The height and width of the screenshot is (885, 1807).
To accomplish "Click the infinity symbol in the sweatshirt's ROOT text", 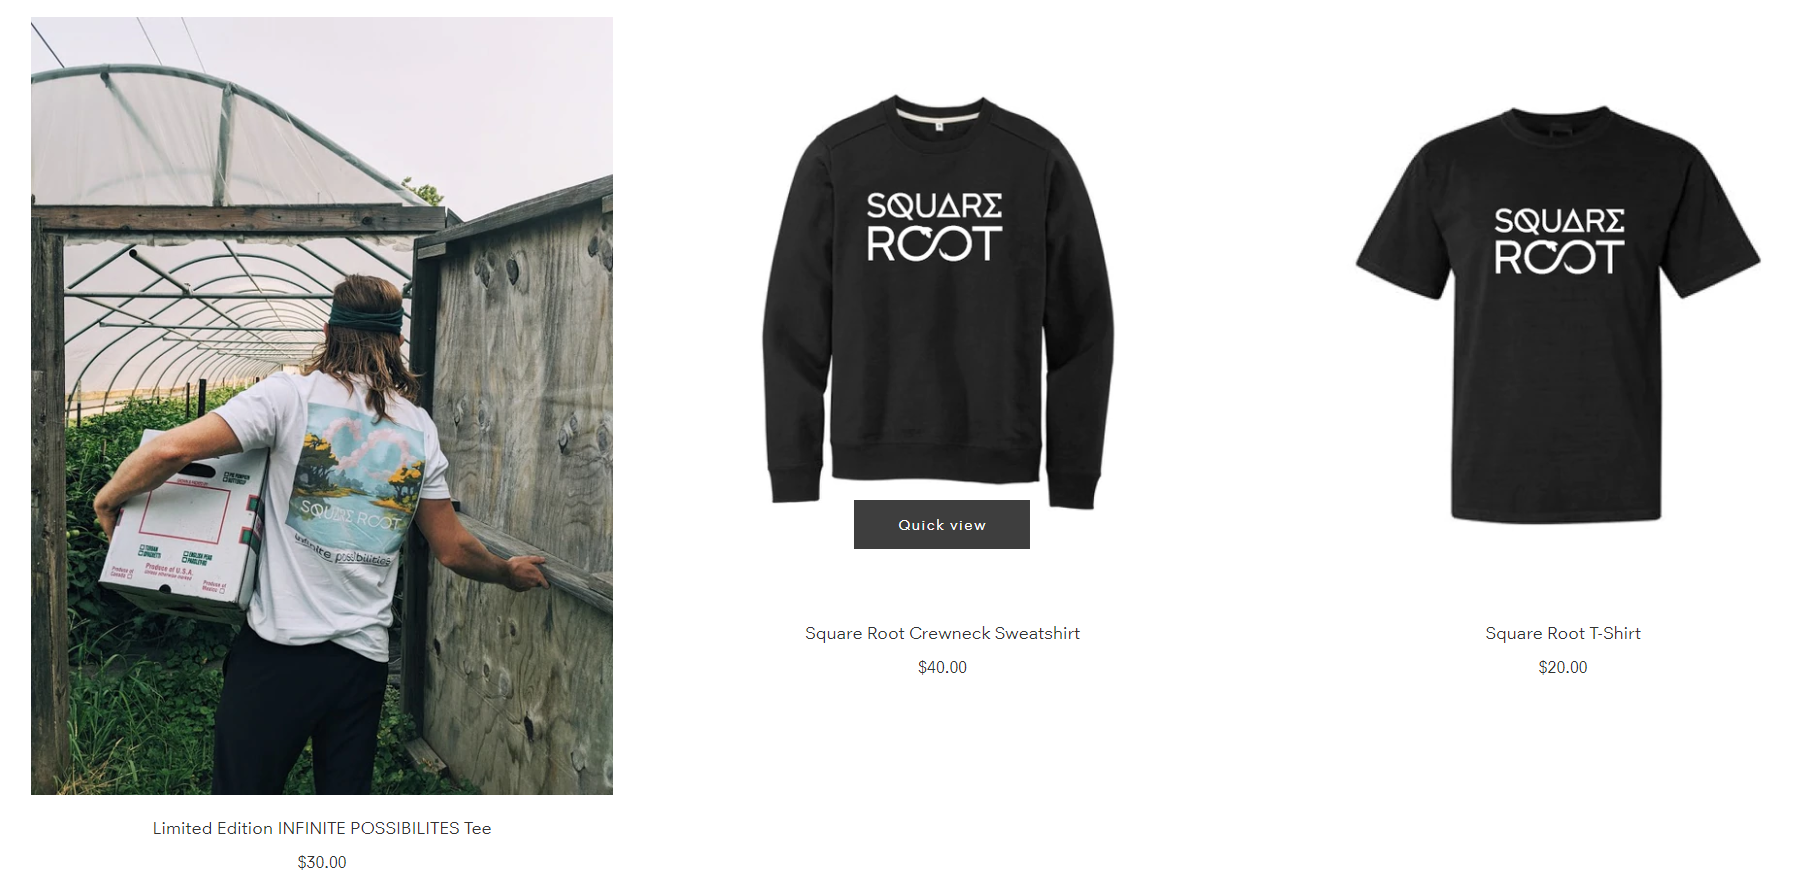I will tap(934, 244).
